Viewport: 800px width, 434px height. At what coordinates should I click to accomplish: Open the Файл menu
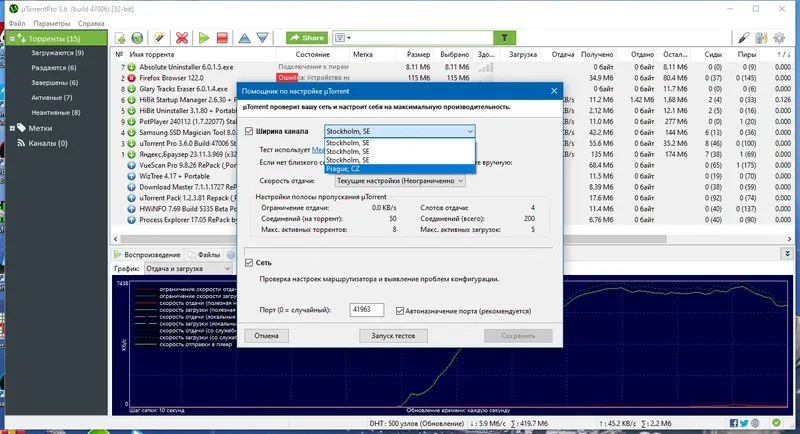[17, 23]
